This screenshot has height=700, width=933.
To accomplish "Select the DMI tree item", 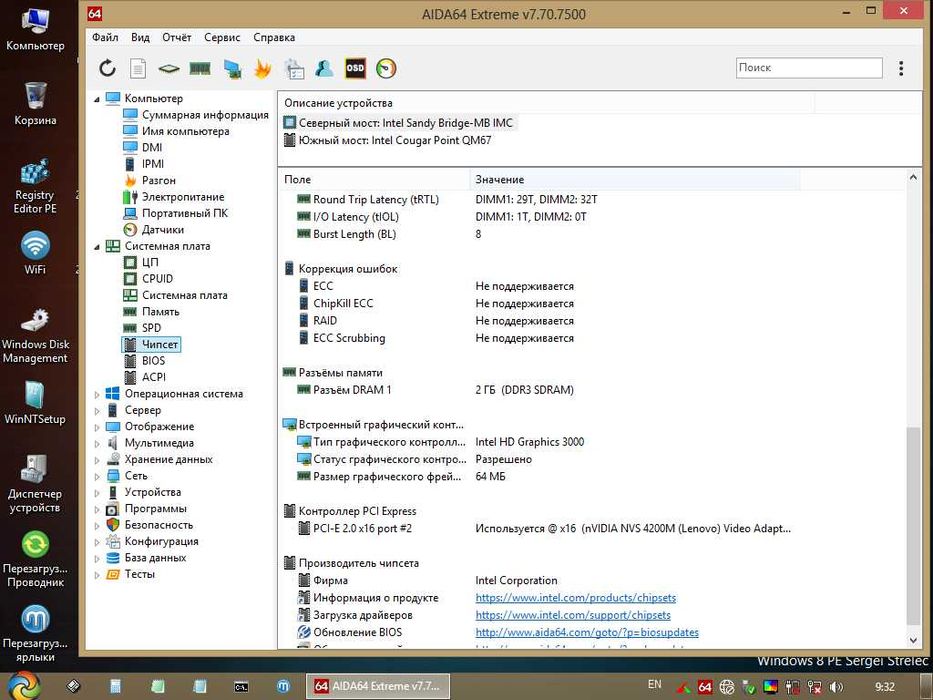I will pos(142,148).
